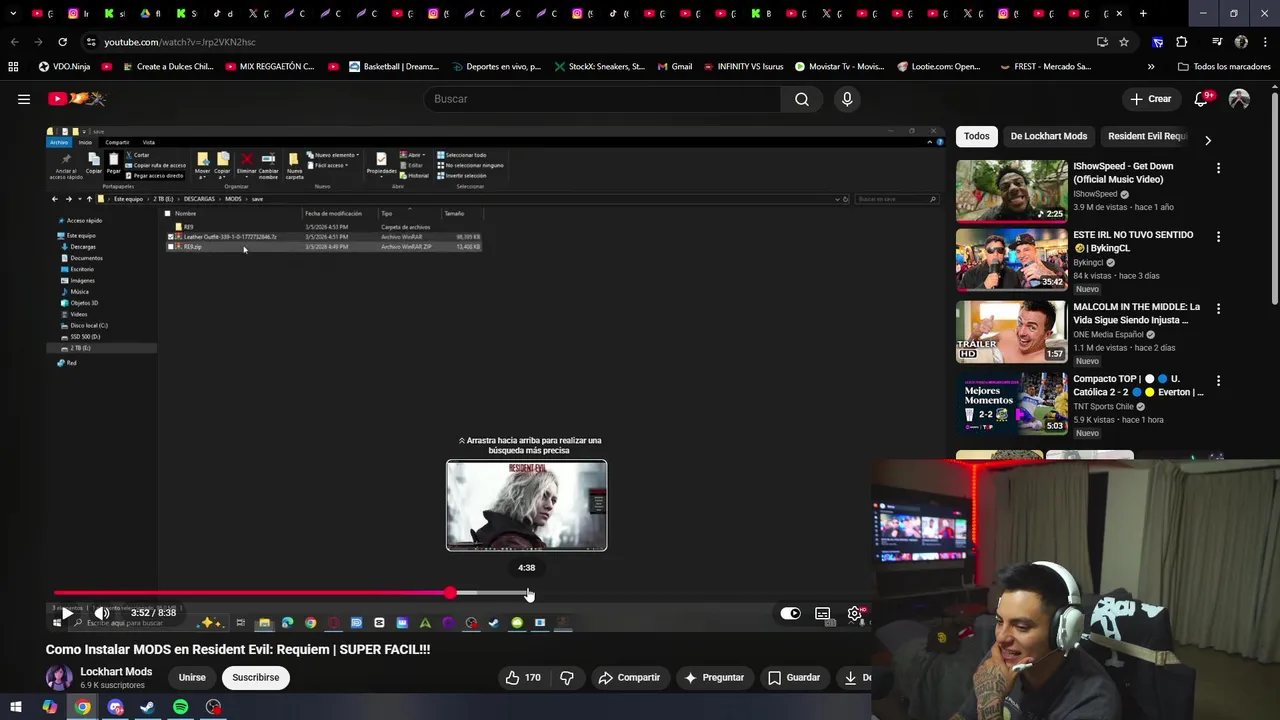Image resolution: width=1280 pixels, height=720 pixels.
Task: Start the search with the magnifier button
Action: tap(802, 99)
